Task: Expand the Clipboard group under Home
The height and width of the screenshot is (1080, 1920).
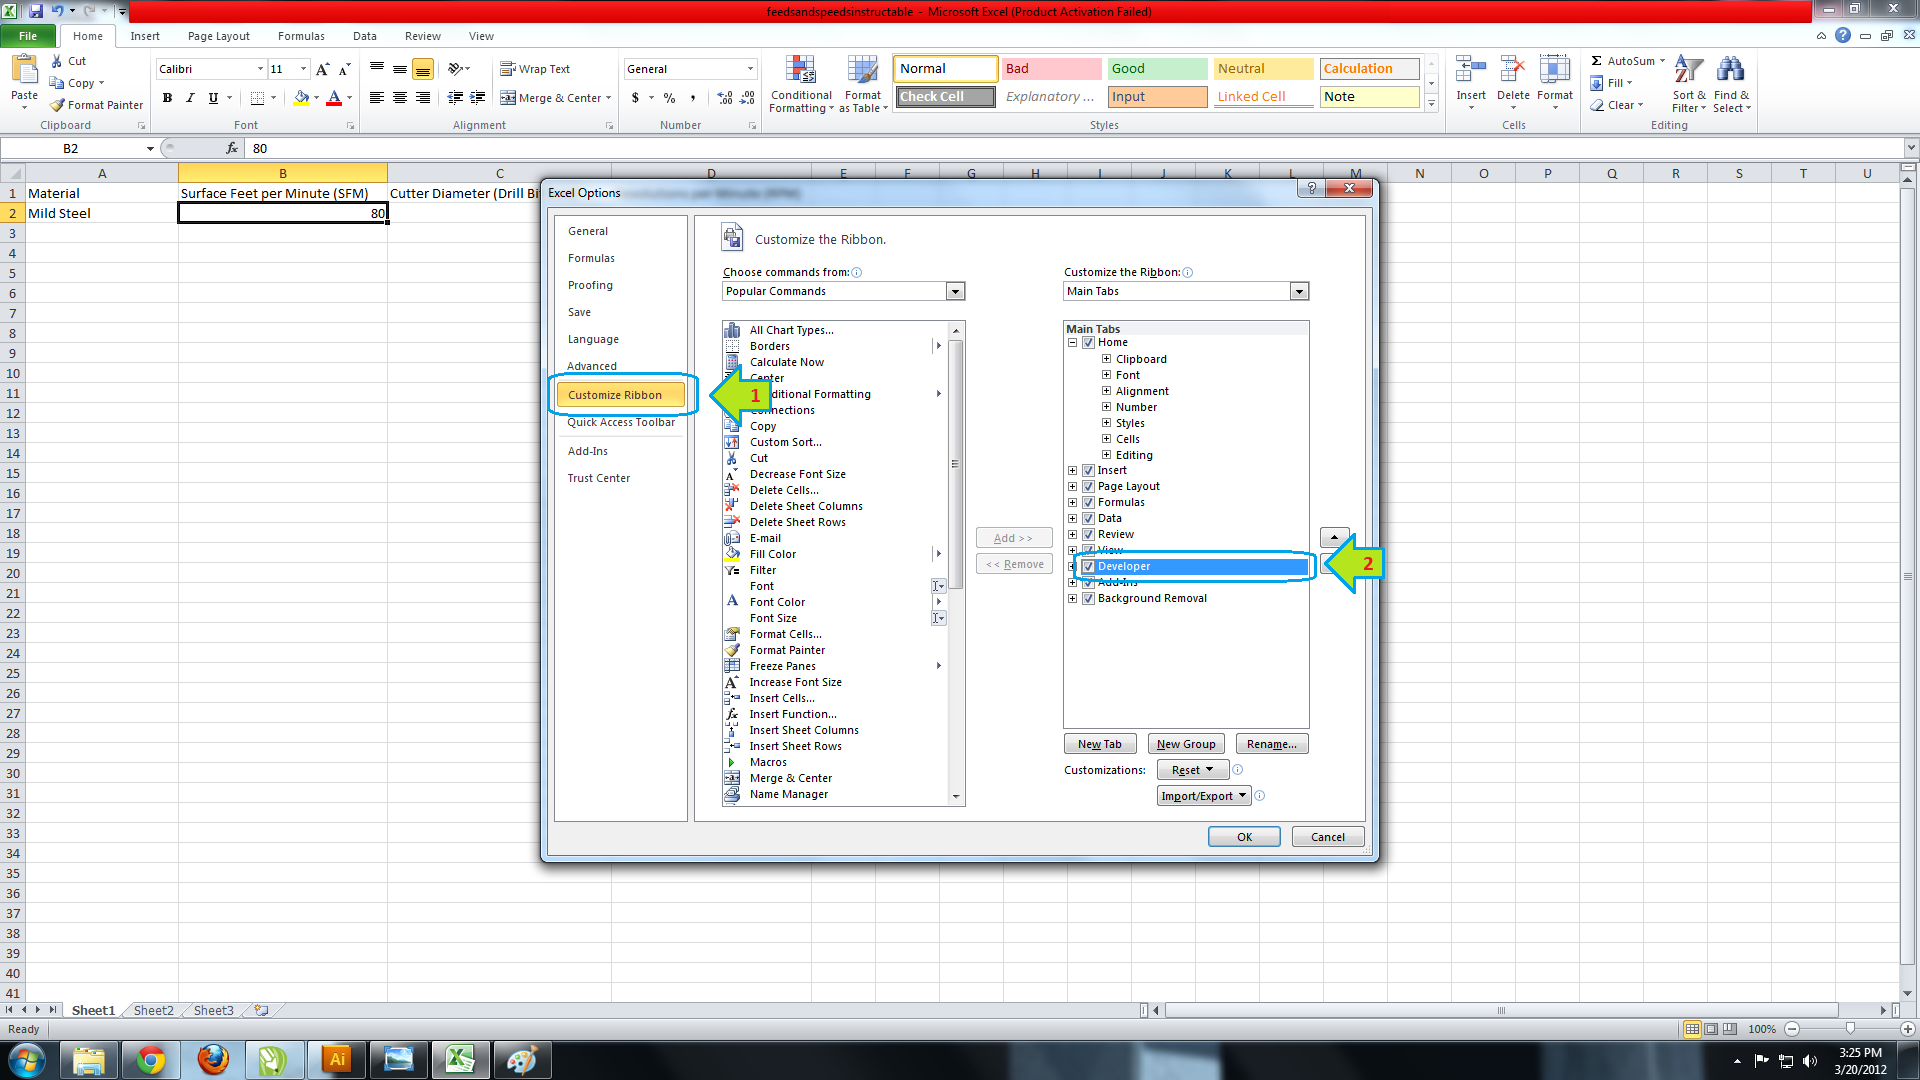Action: click(1106, 359)
